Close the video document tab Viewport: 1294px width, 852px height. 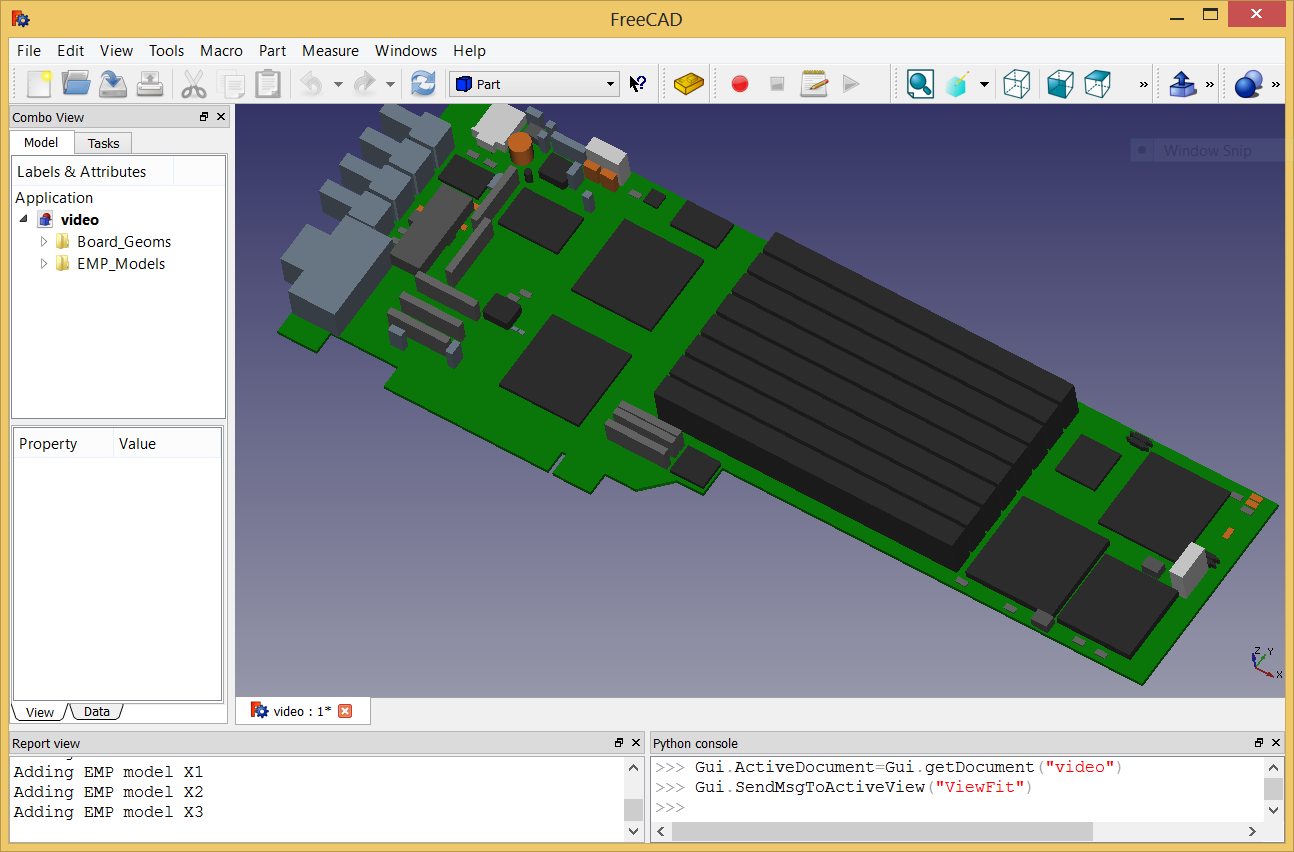click(x=345, y=711)
